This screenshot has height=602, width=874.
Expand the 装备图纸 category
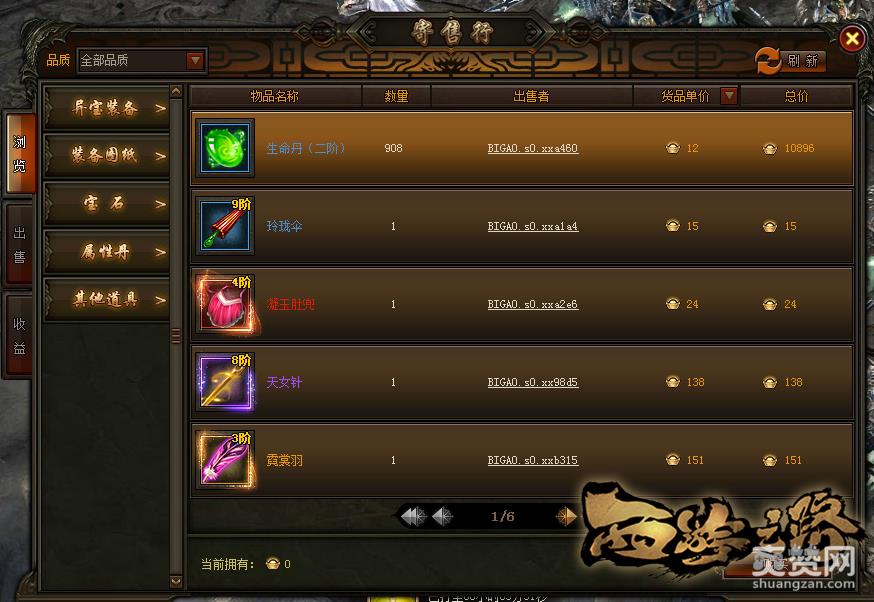[106, 155]
